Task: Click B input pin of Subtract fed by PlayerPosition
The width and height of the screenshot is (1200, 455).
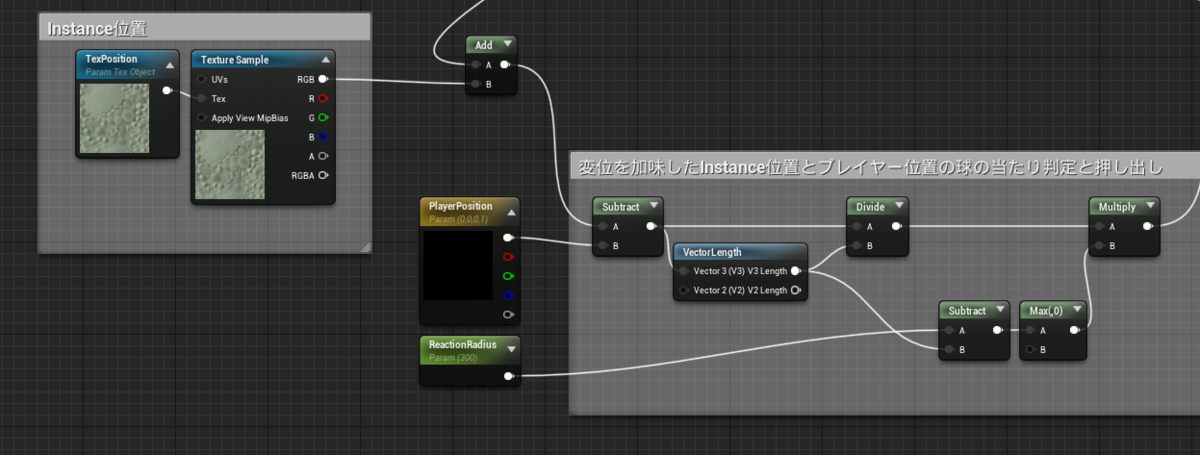Action: click(x=602, y=245)
